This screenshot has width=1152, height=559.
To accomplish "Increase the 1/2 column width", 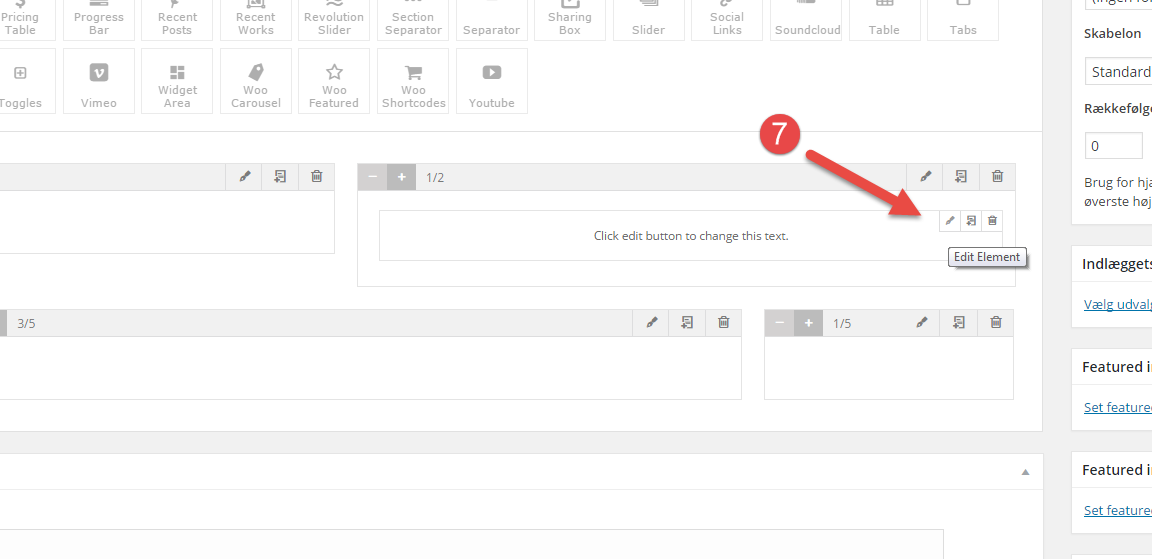I will click(x=401, y=177).
